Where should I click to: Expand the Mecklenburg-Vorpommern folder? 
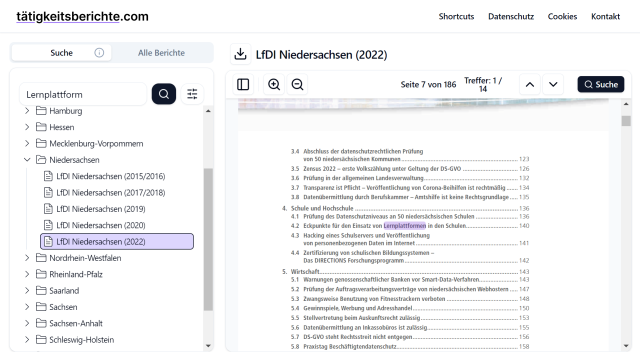point(27,143)
